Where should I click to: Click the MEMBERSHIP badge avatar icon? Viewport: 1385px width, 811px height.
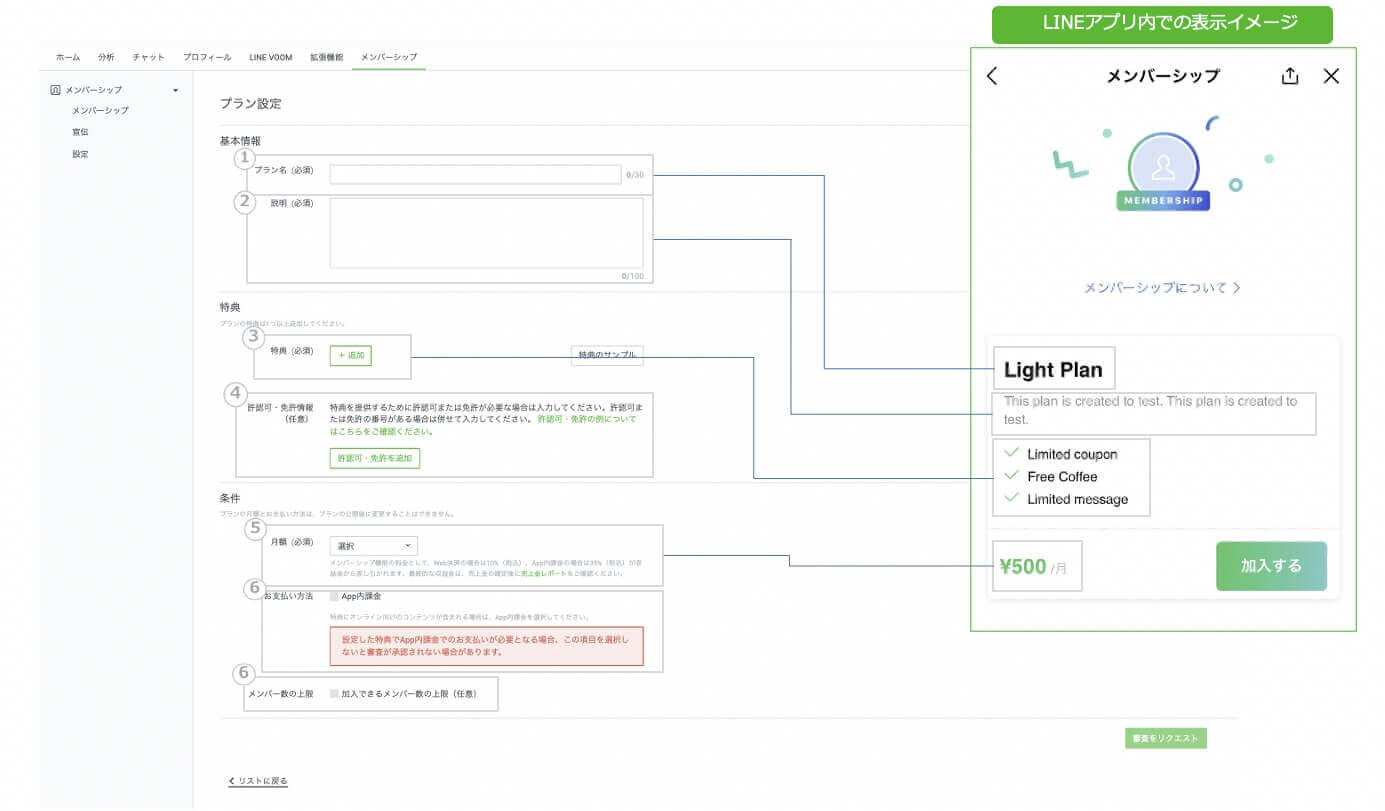coord(1163,167)
